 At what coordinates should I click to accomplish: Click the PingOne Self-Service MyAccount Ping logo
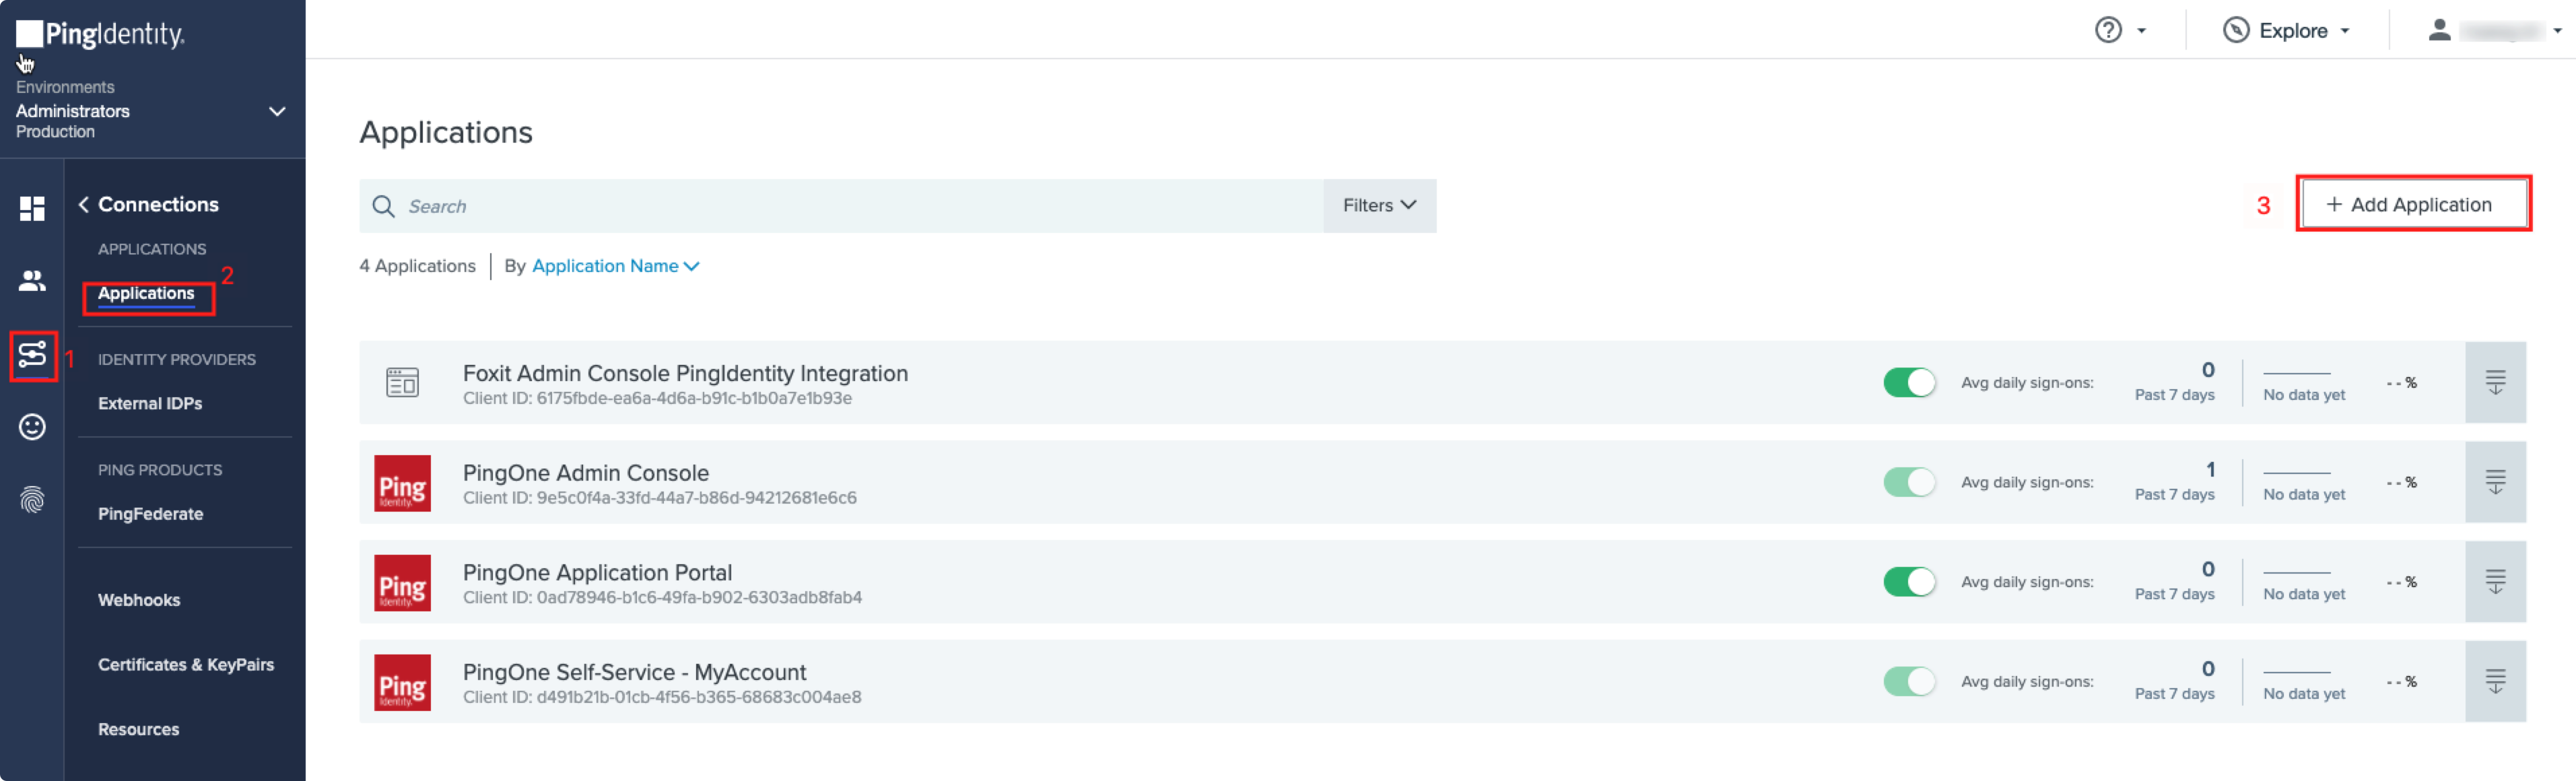click(402, 682)
